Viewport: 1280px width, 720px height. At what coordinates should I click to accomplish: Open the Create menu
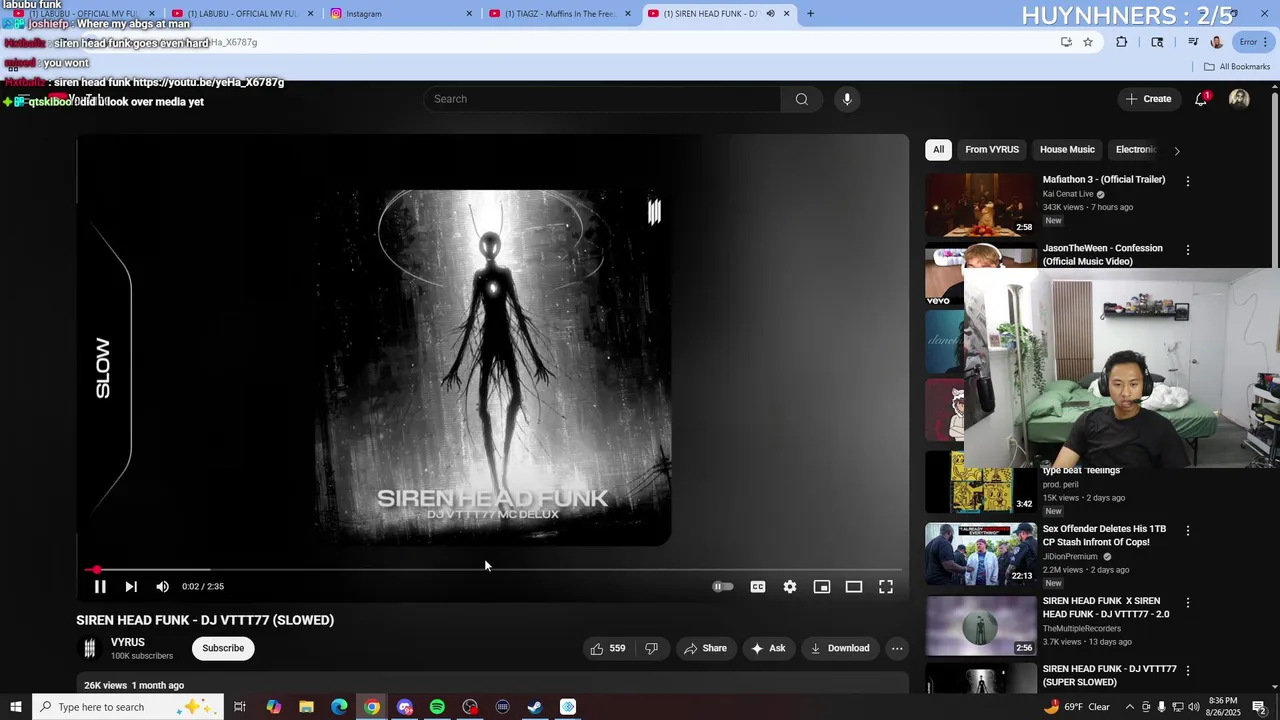click(x=1148, y=99)
